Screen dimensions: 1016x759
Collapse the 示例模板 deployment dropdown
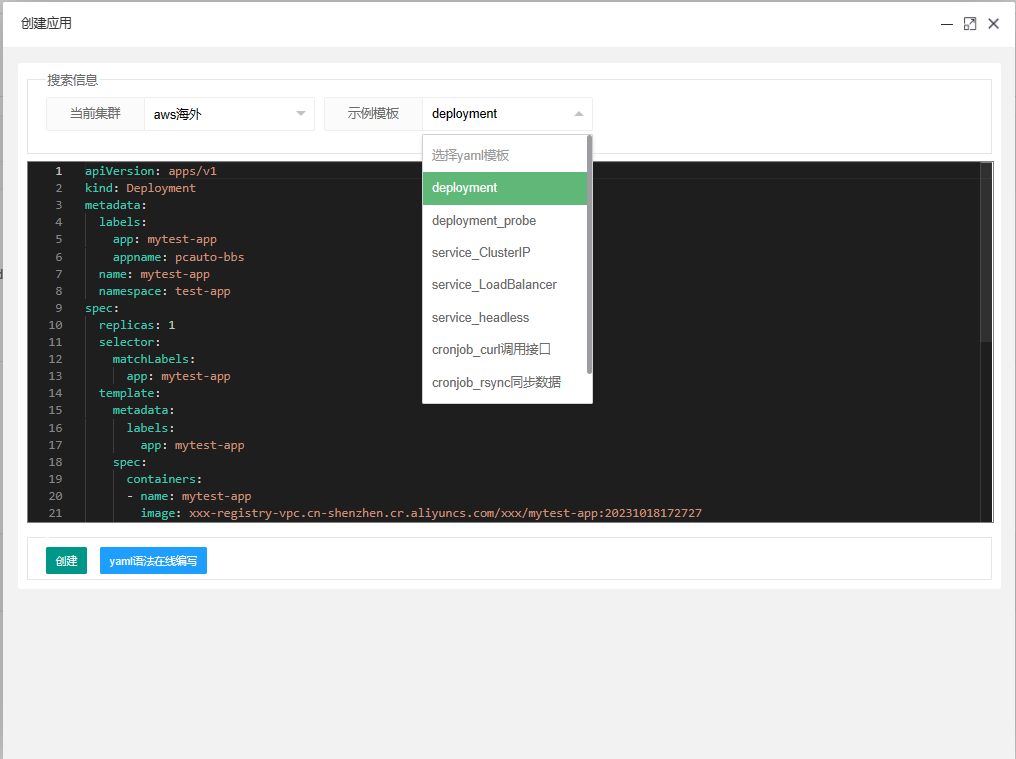(507, 114)
